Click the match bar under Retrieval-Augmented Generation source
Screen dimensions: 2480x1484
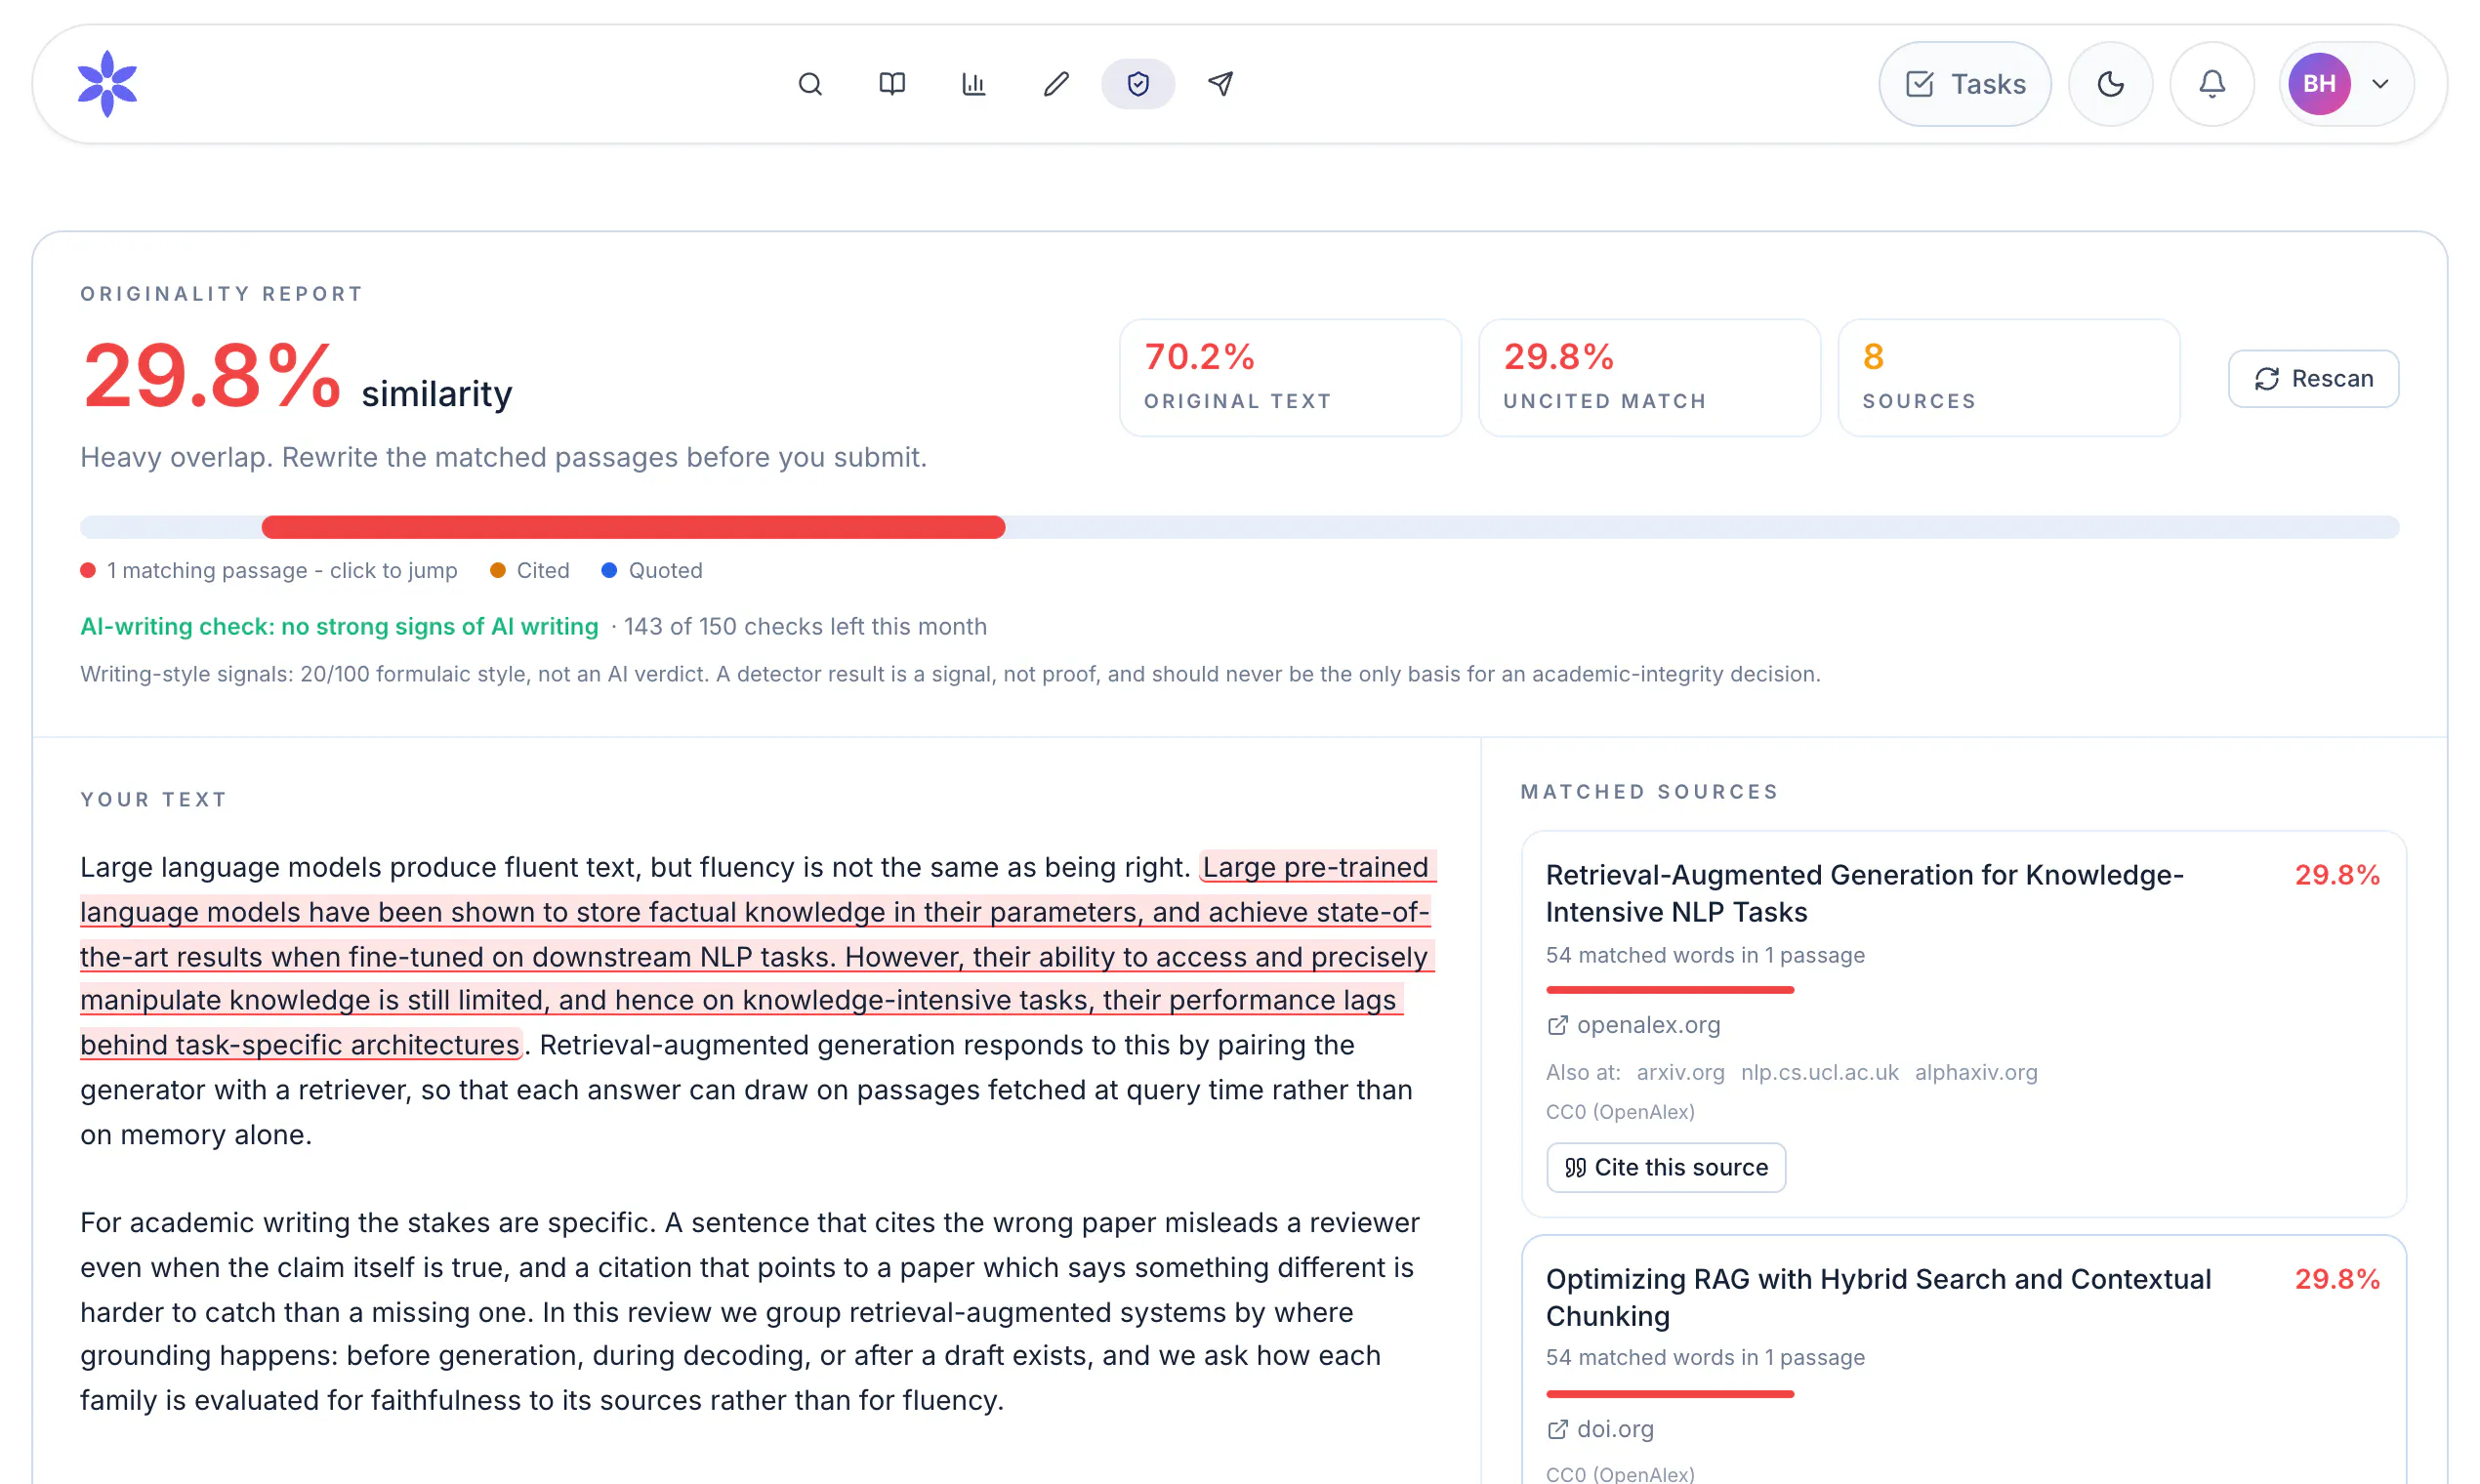1670,990
